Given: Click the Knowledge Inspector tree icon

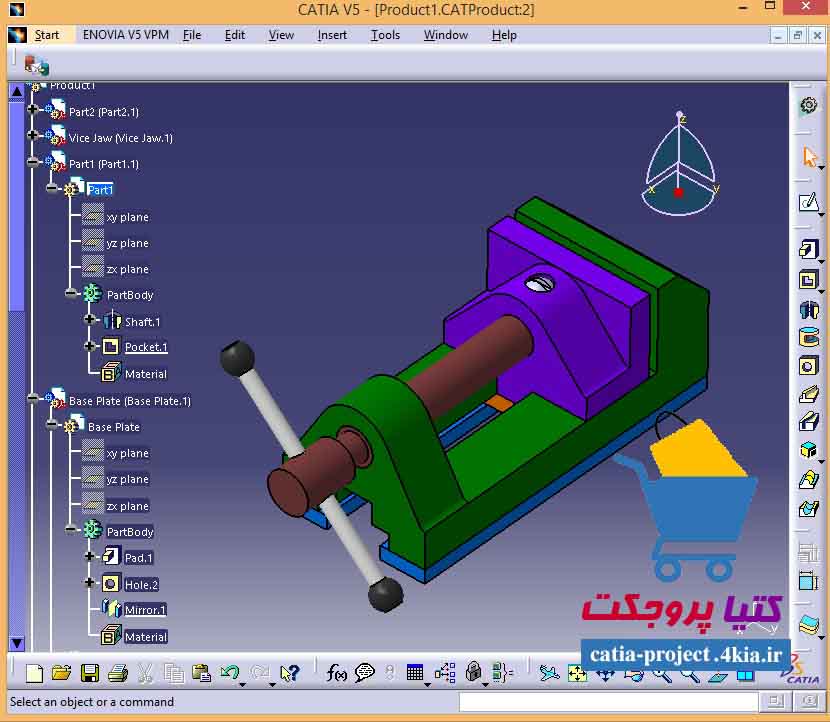Looking at the screenshot, I should pyautogui.click(x=445, y=673).
